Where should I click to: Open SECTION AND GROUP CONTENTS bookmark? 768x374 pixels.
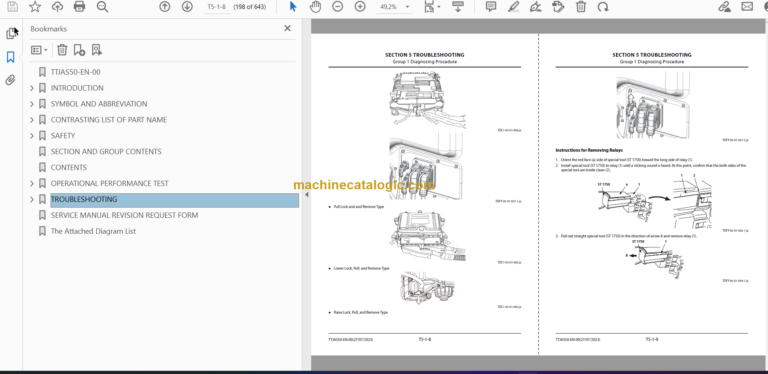pos(106,152)
